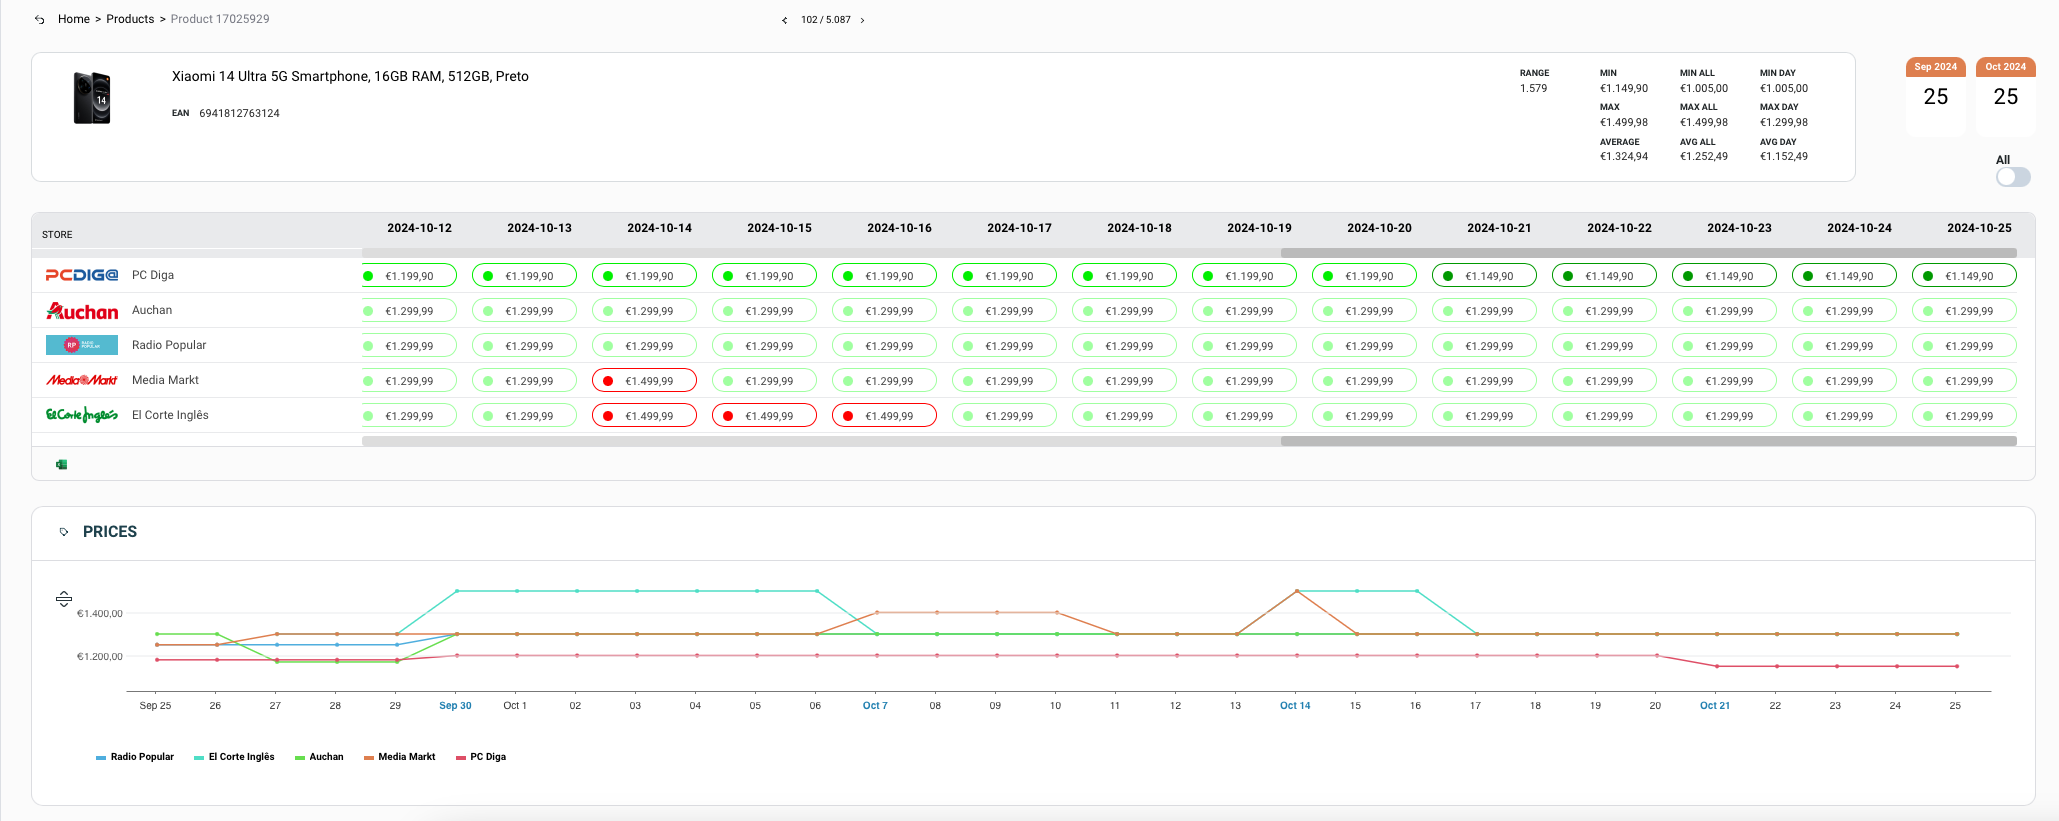This screenshot has width=2059, height=821.
Task: Toggle Auchan series in chart legend
Action: click(319, 757)
